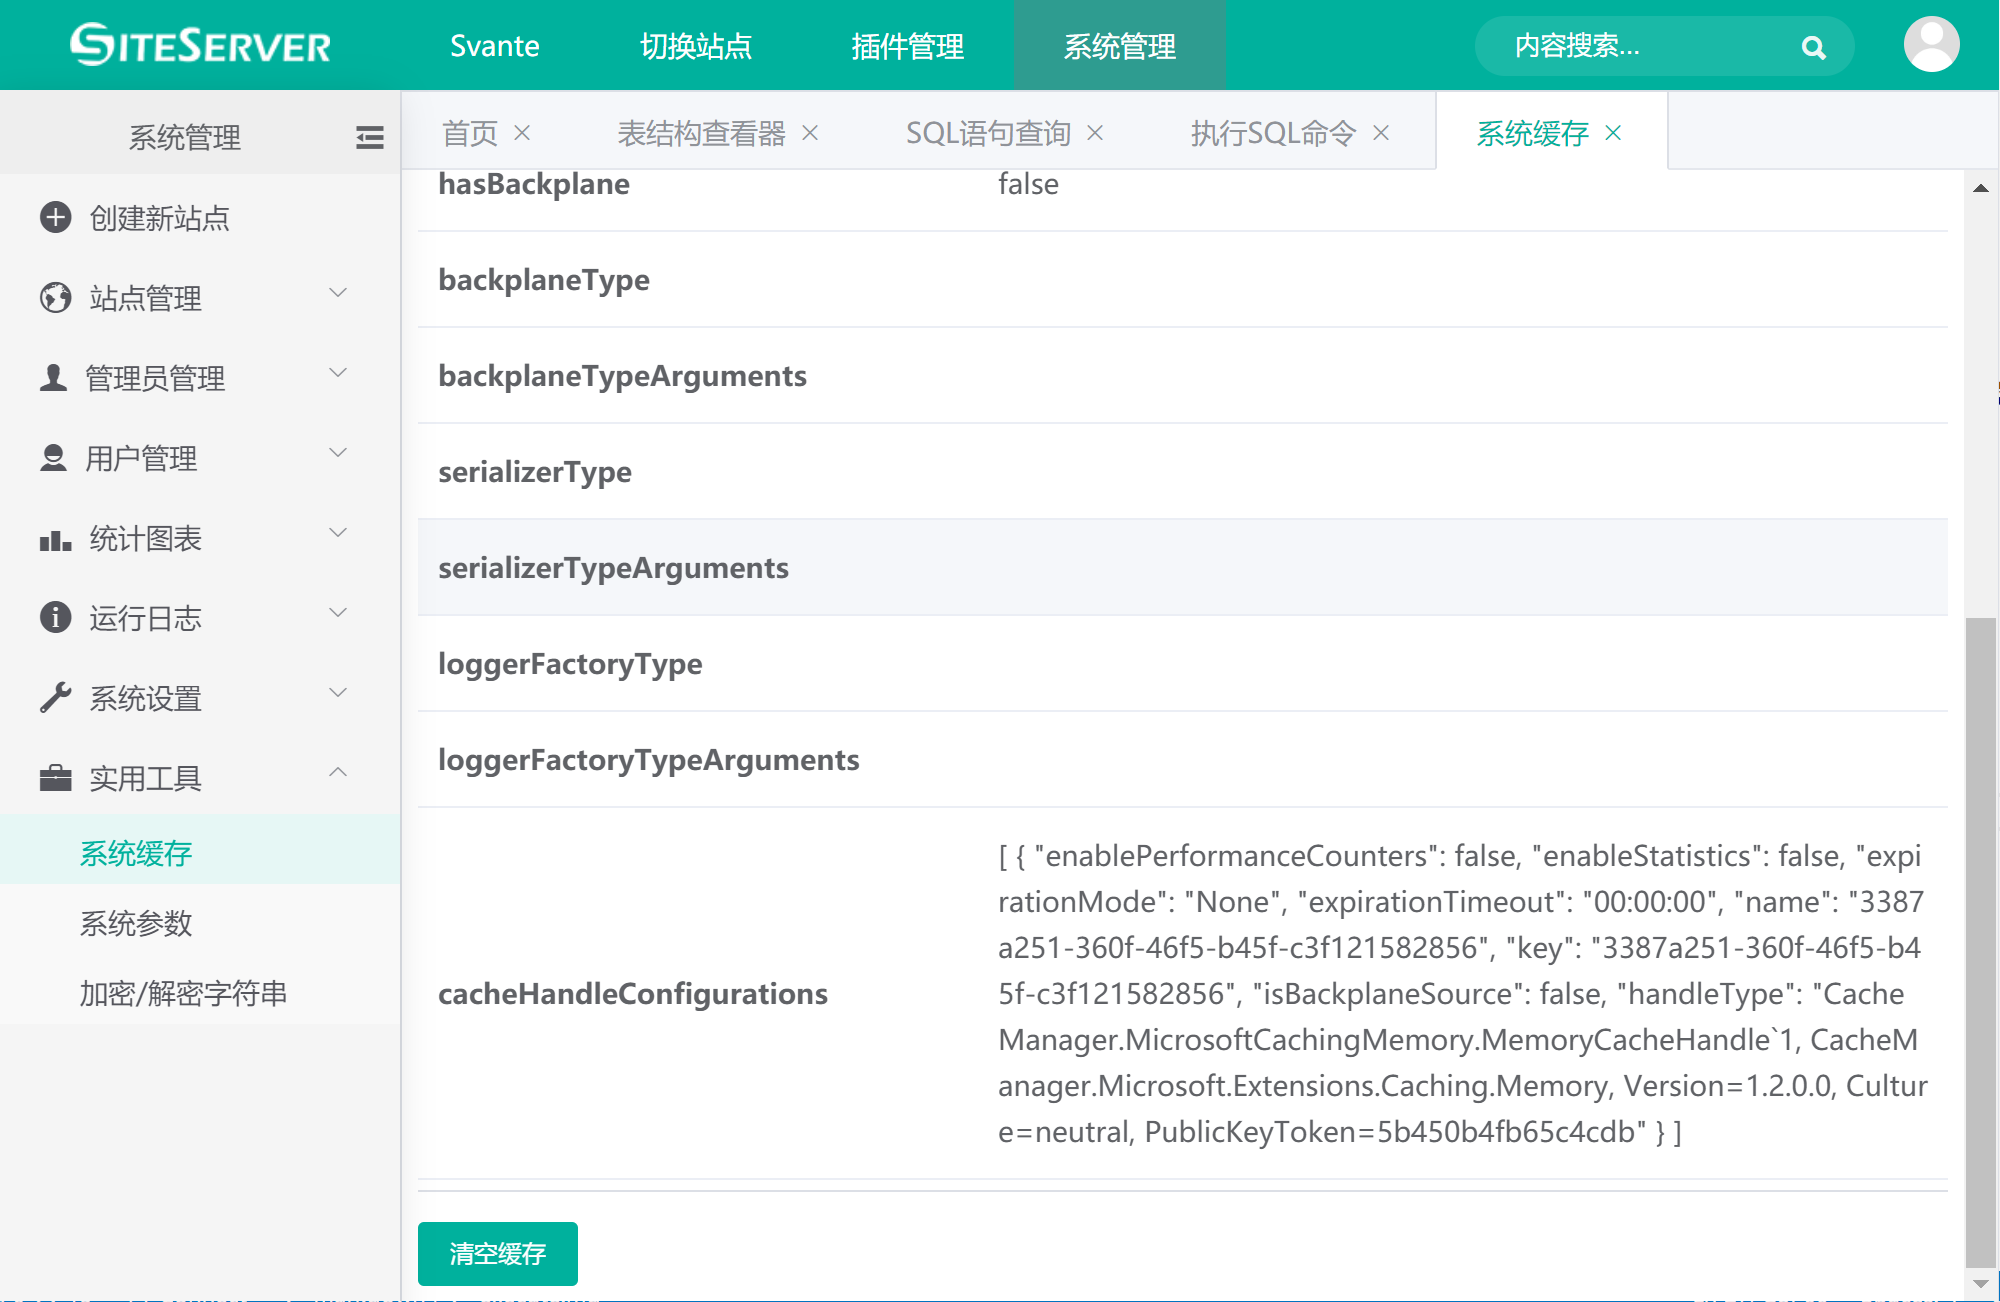Viewport: 2000px width, 1302px height.
Task: Close the 表结构查看器 tab
Action: point(810,133)
